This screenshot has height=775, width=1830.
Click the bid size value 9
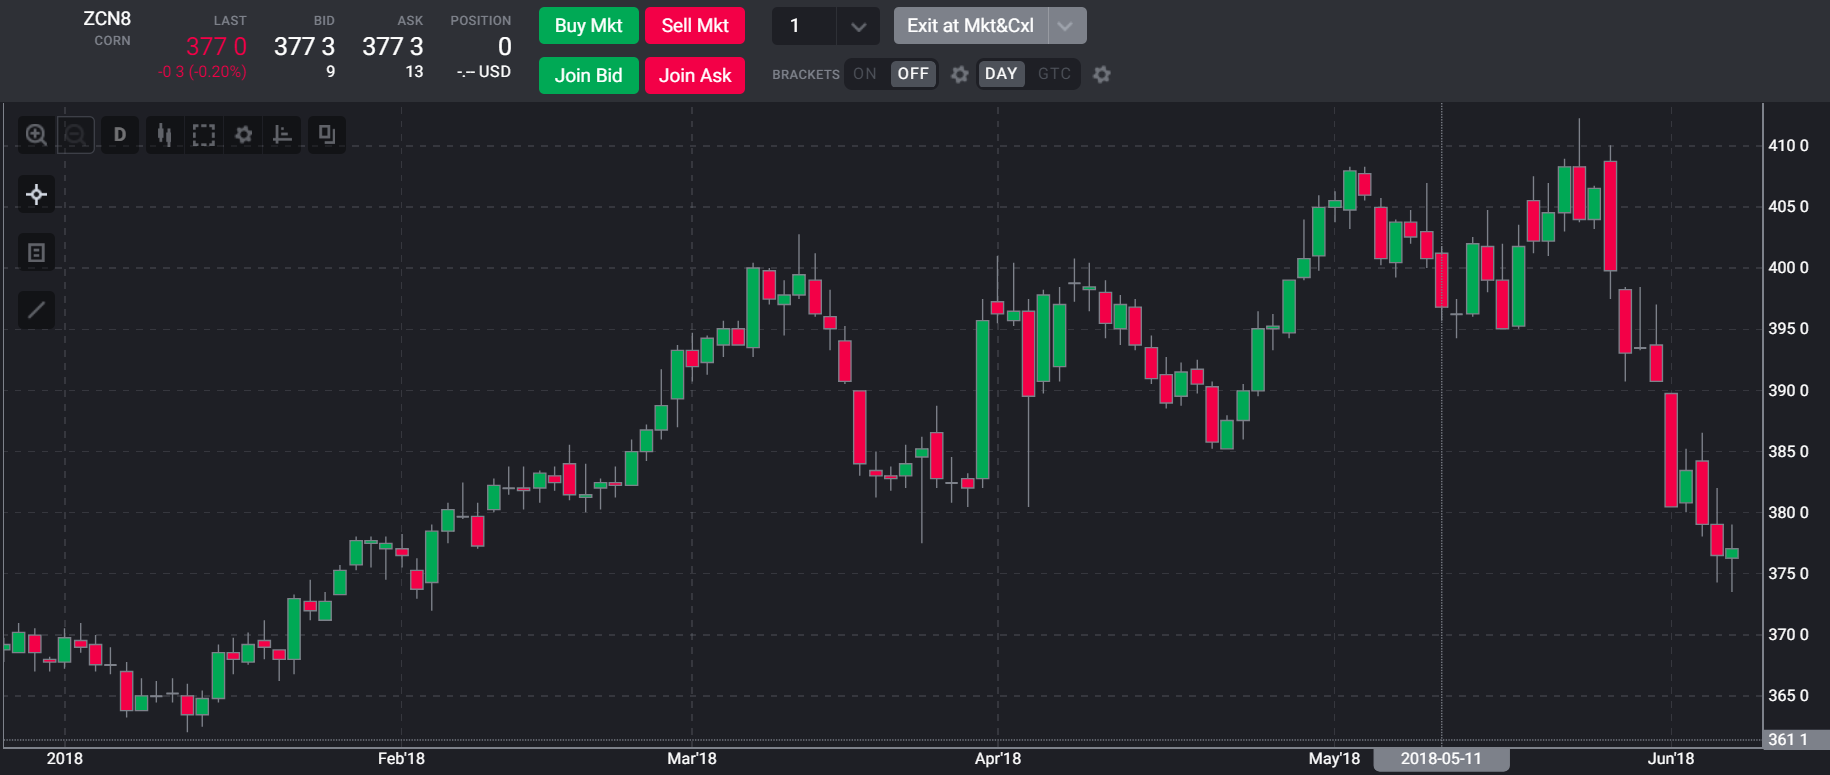click(x=331, y=72)
